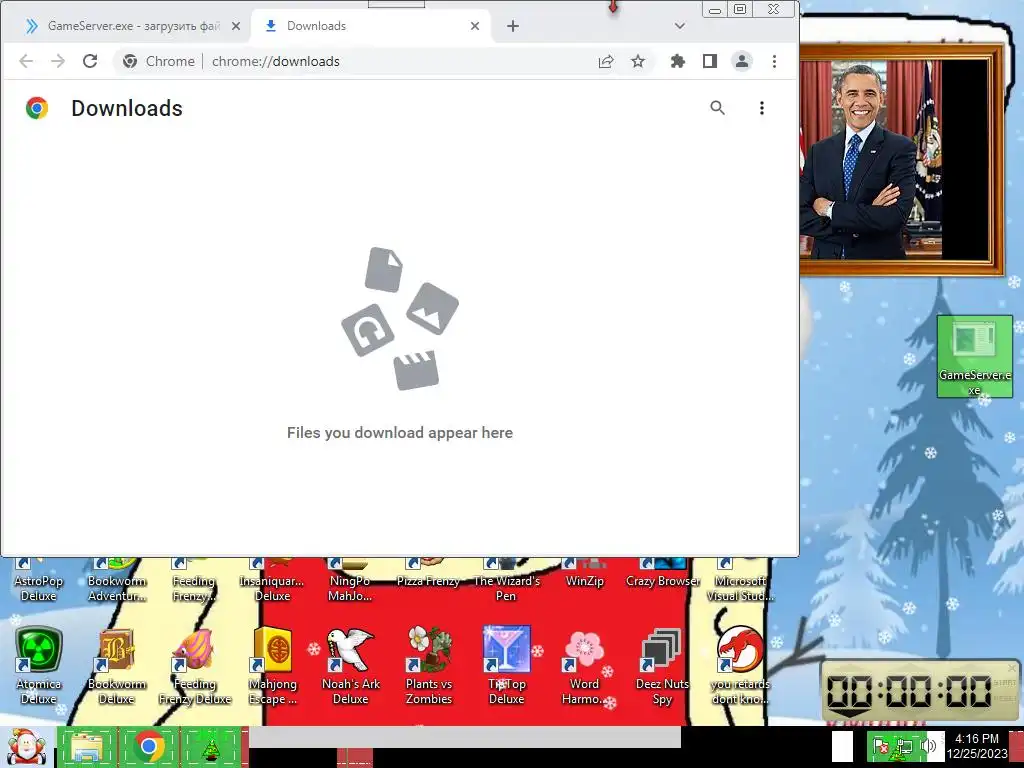The height and width of the screenshot is (768, 1024).
Task: Click the Chrome logo beside Downloads heading
Action: point(37,108)
